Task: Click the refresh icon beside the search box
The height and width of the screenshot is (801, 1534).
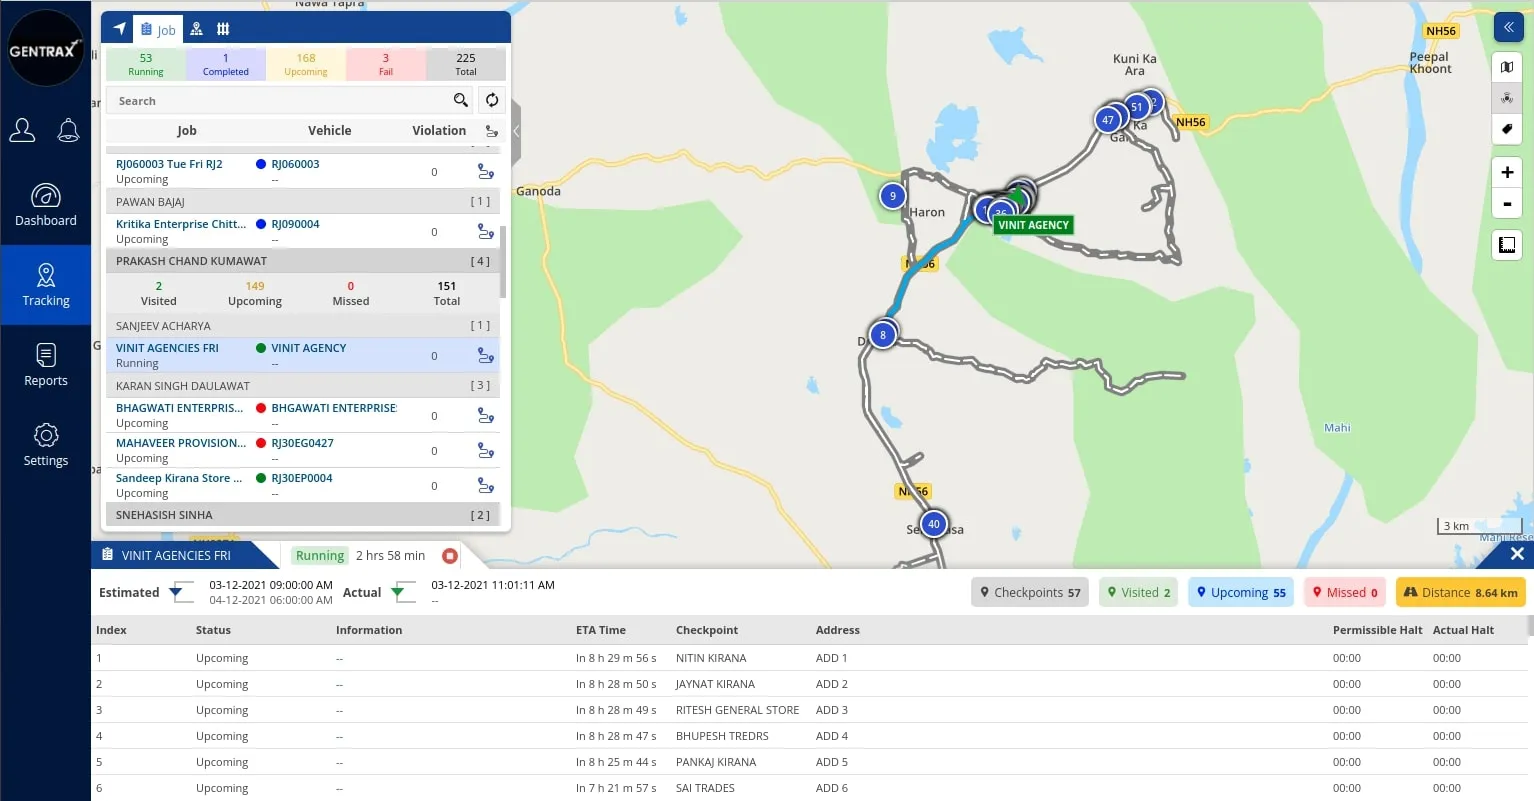Action: pos(492,100)
